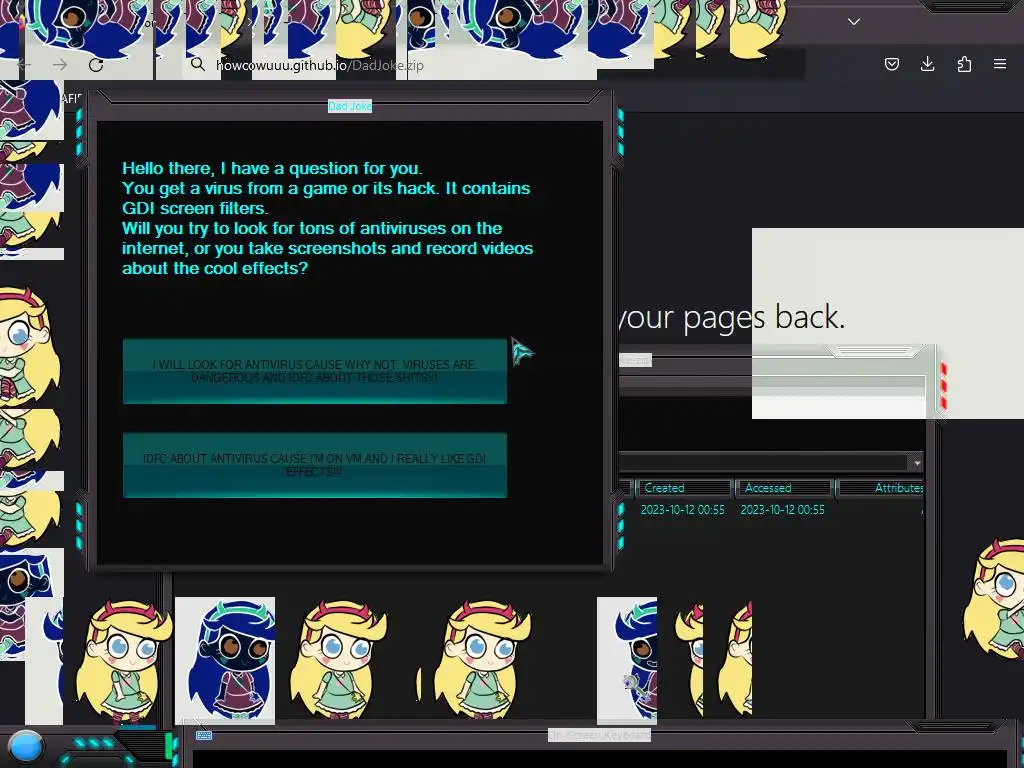The height and width of the screenshot is (768, 1024).
Task: Choose the 'I WILL LOOK FOR ANTIVIRUS' answer button
Action: tap(315, 371)
